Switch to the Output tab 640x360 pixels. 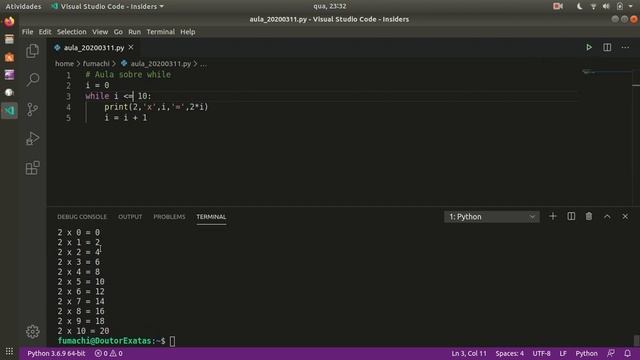[130, 217]
